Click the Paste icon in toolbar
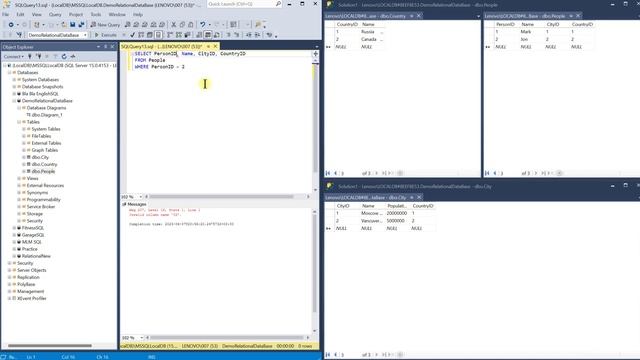 [x=191, y=25]
